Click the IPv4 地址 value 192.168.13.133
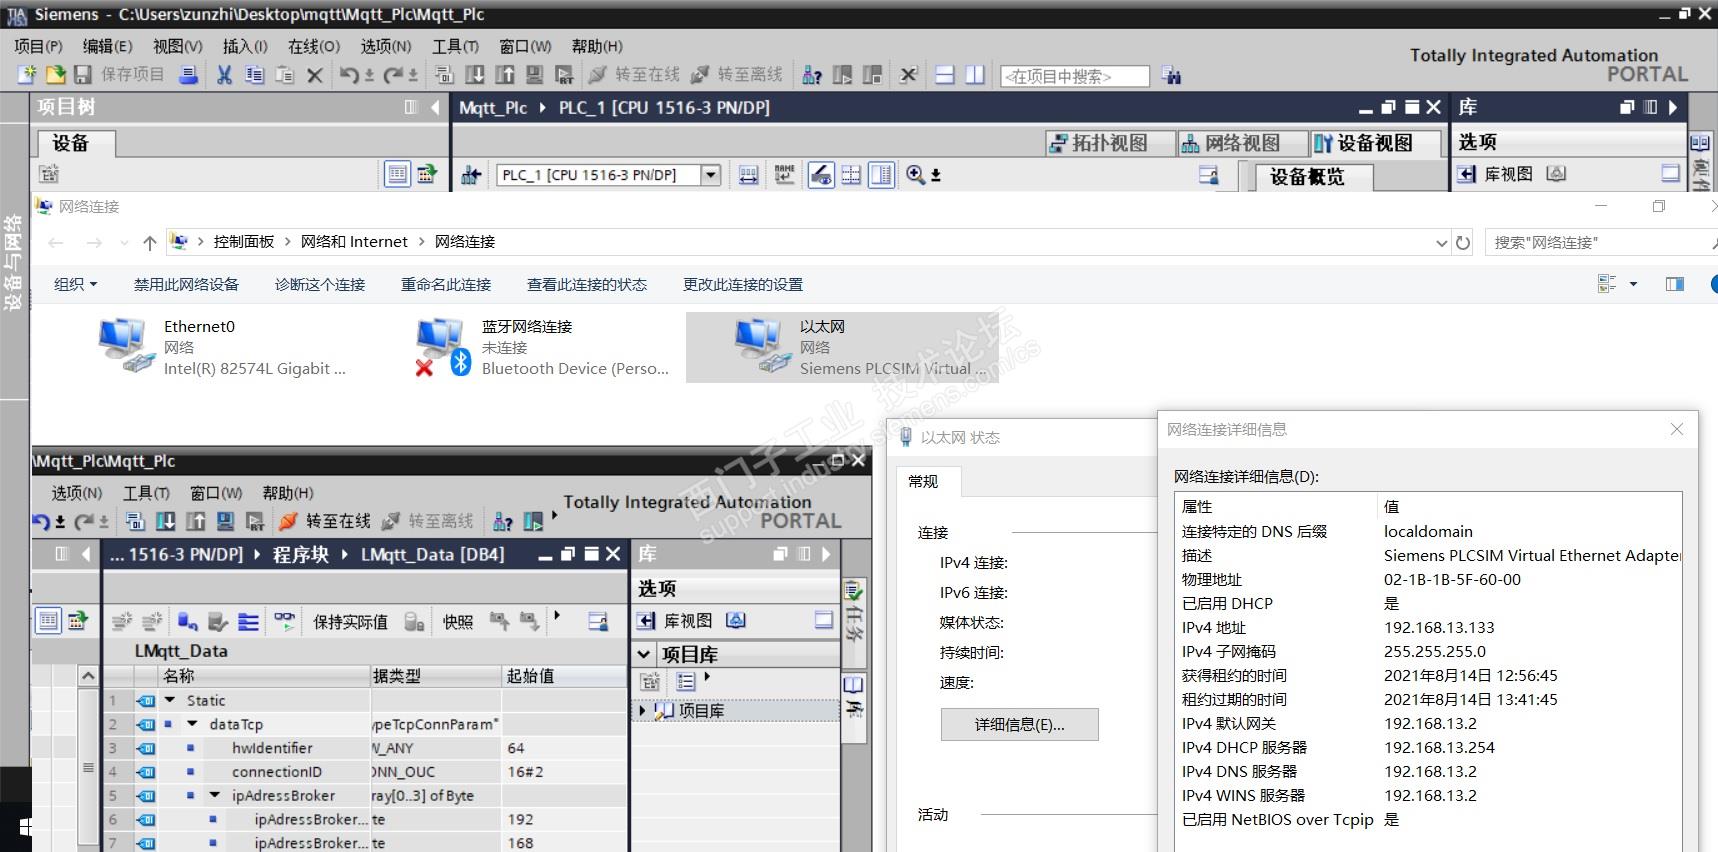Image resolution: width=1718 pixels, height=852 pixels. (x=1439, y=627)
